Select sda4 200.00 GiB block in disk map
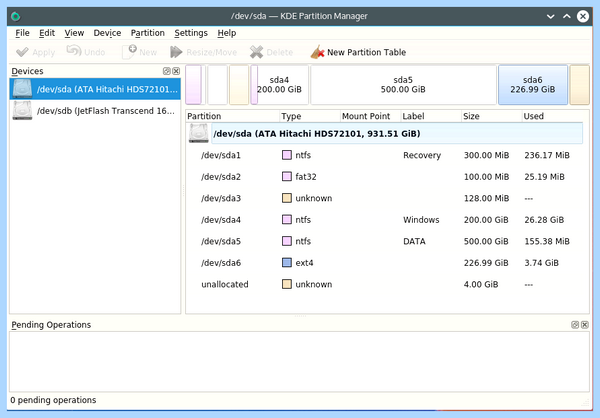 pos(280,85)
